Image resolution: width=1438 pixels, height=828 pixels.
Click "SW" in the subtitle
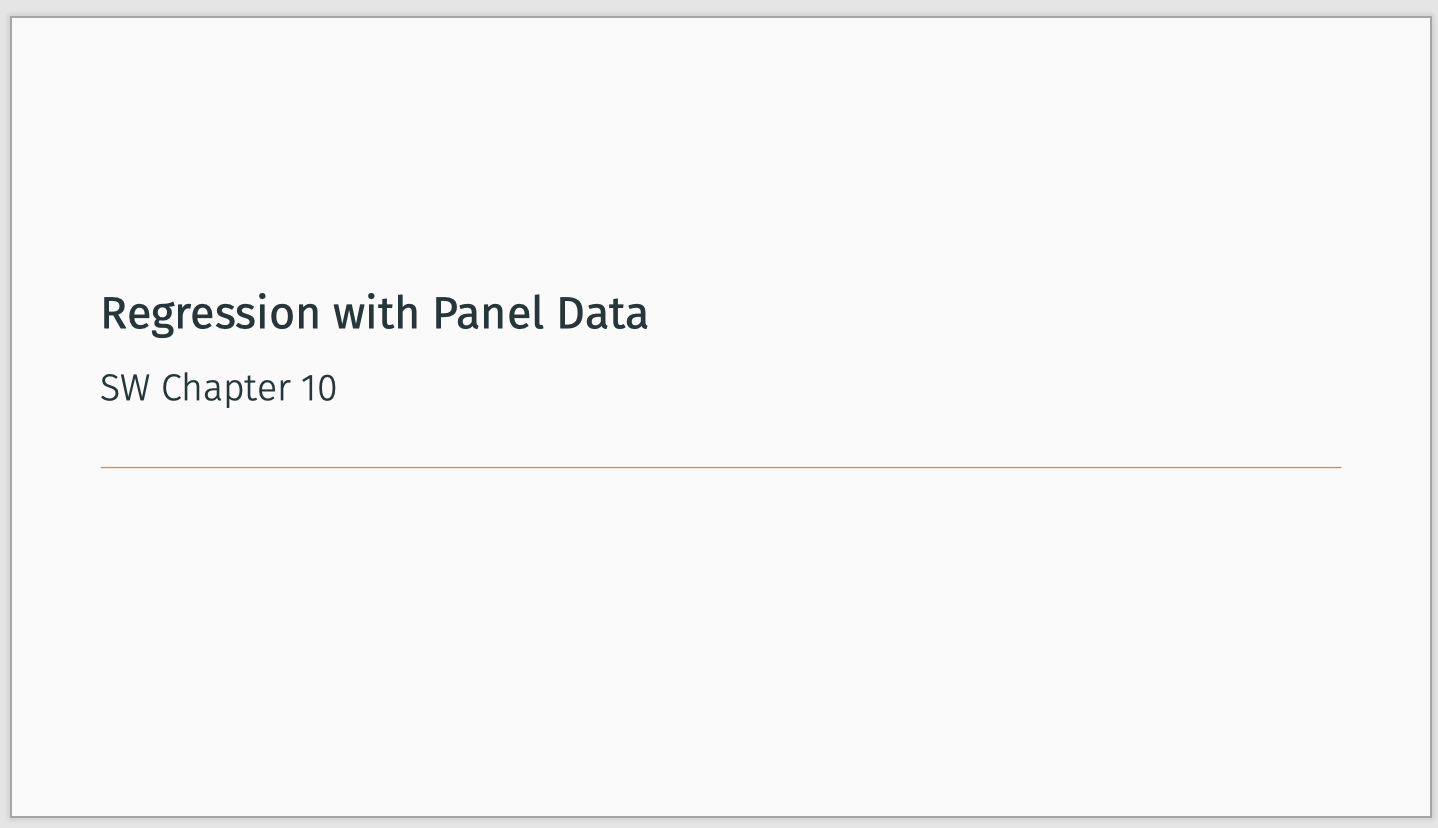[125, 388]
